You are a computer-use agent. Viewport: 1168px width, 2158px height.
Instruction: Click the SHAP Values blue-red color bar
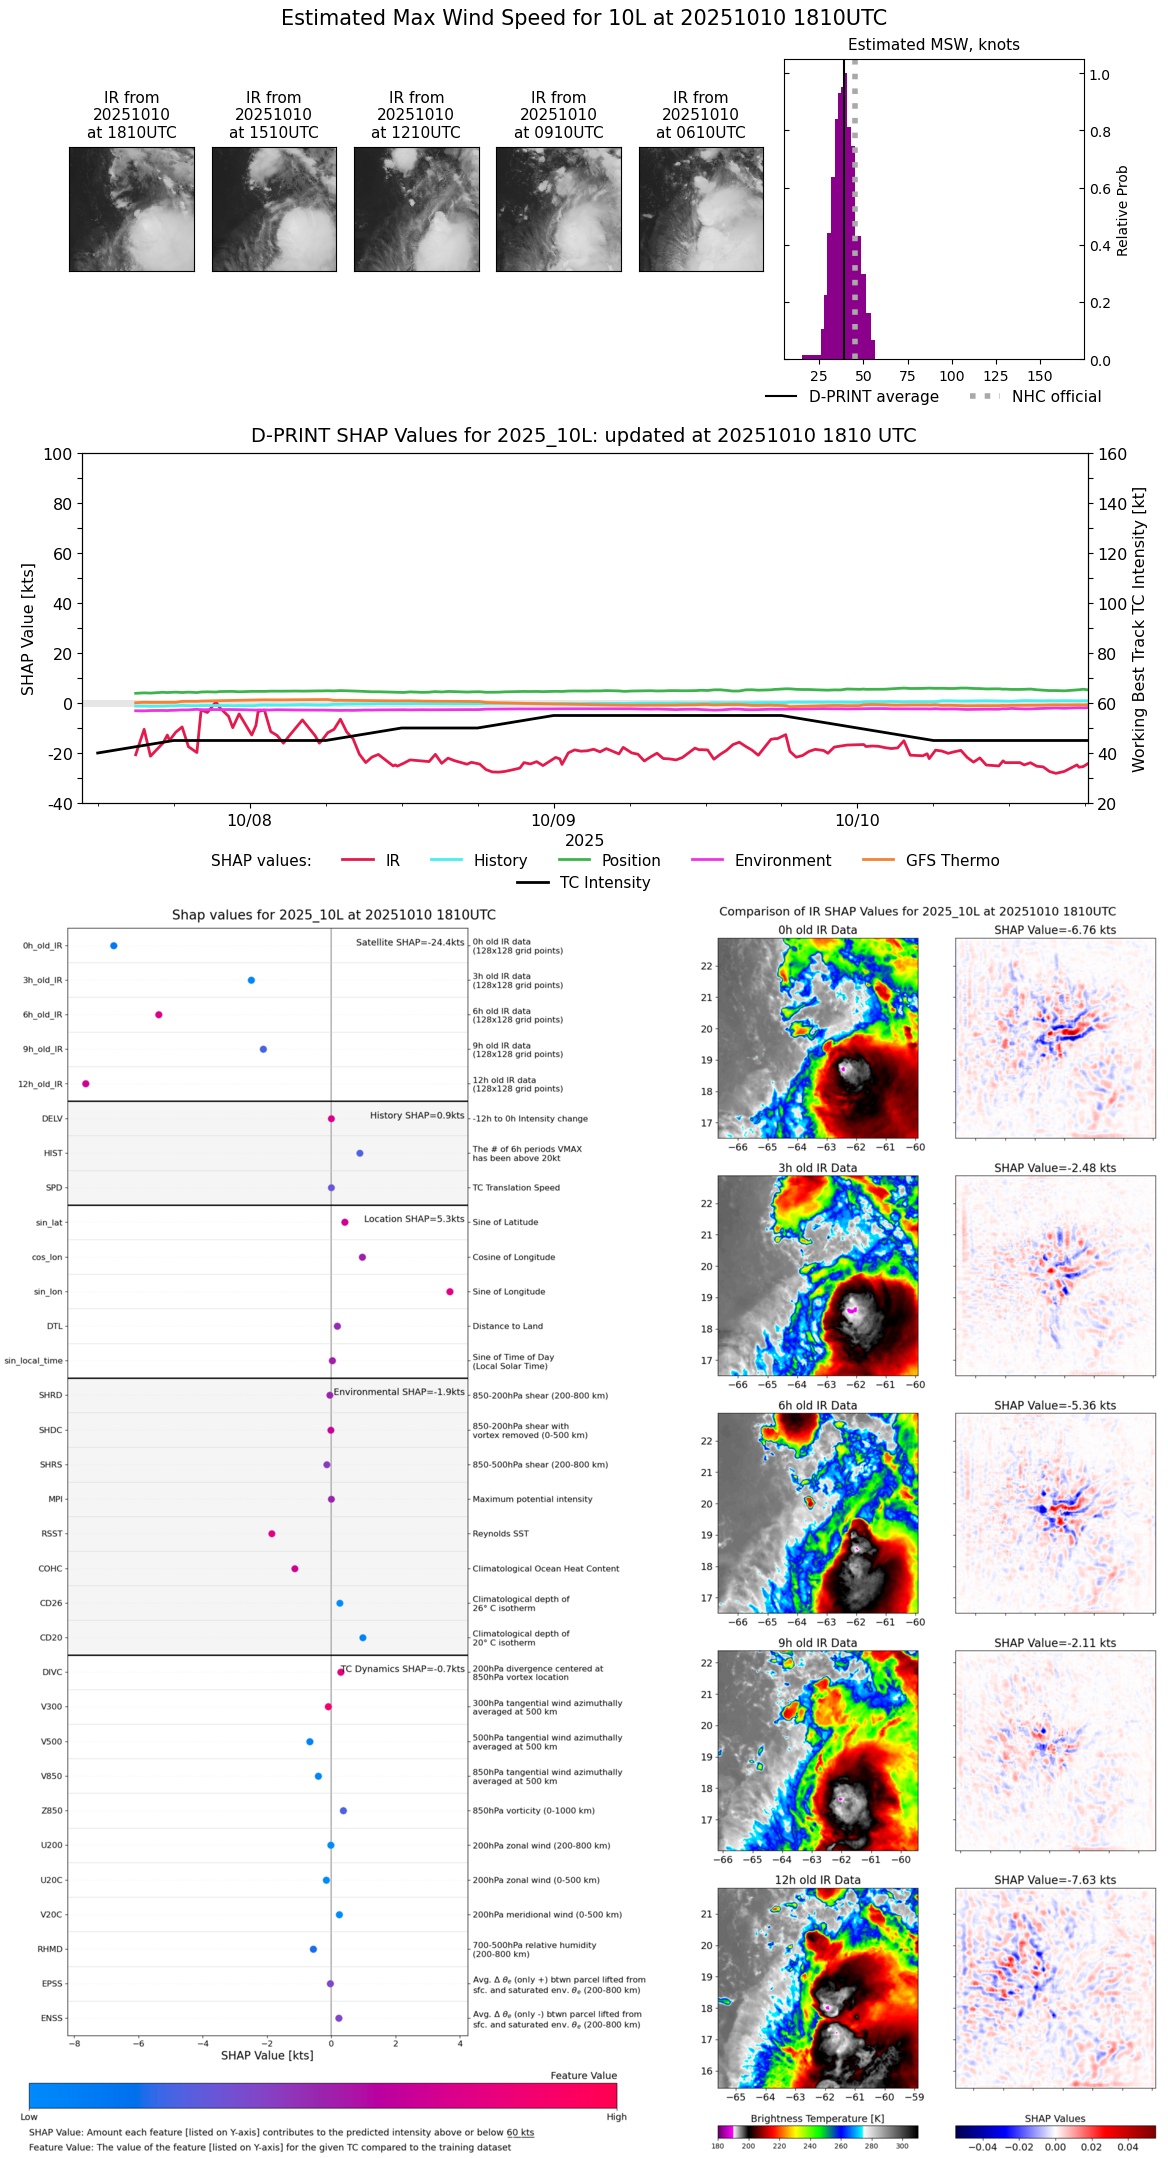pos(1054,2131)
